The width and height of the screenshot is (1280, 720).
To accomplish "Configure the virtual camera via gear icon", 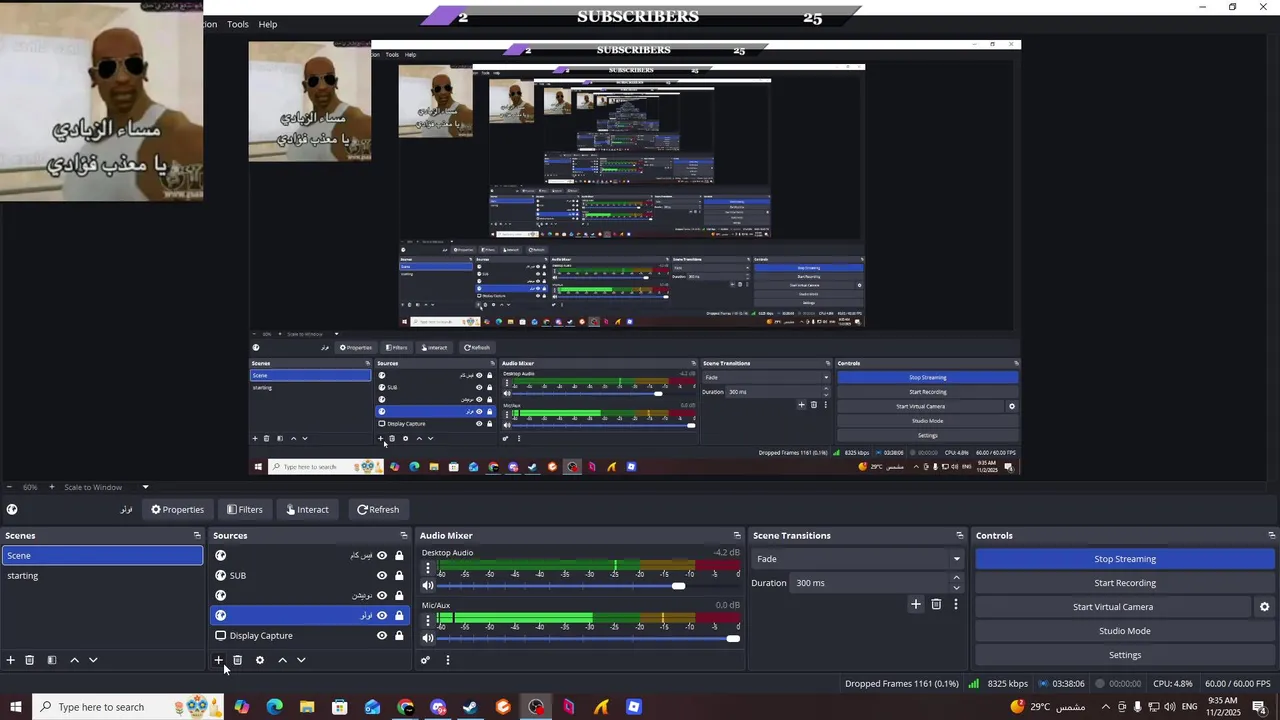I will tap(1264, 607).
